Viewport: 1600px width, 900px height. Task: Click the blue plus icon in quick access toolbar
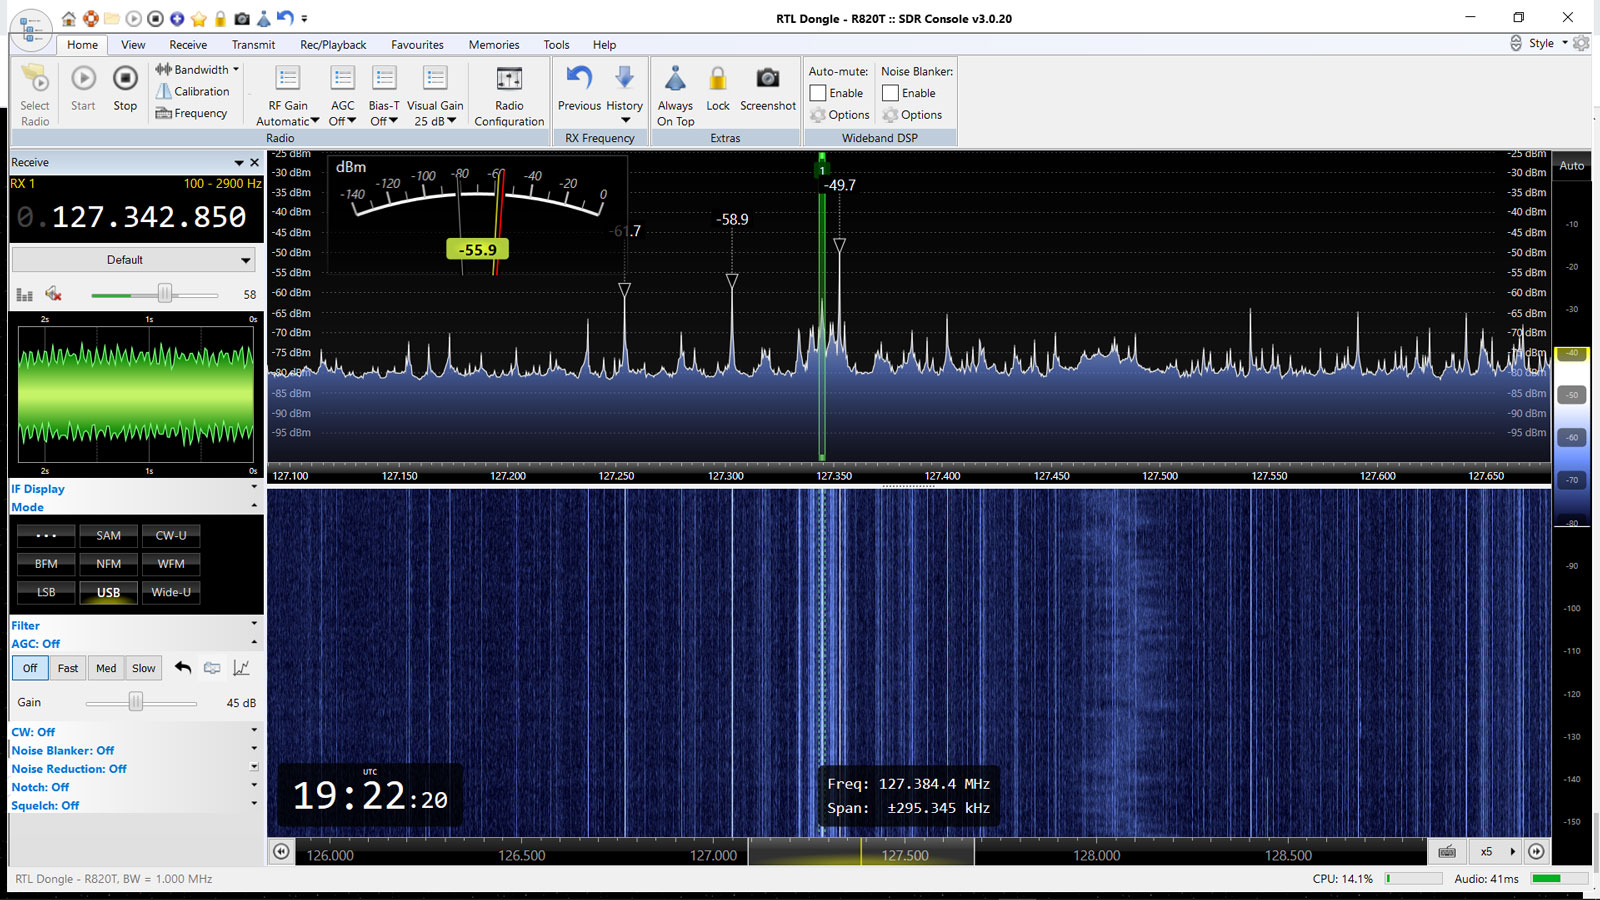coord(177,18)
